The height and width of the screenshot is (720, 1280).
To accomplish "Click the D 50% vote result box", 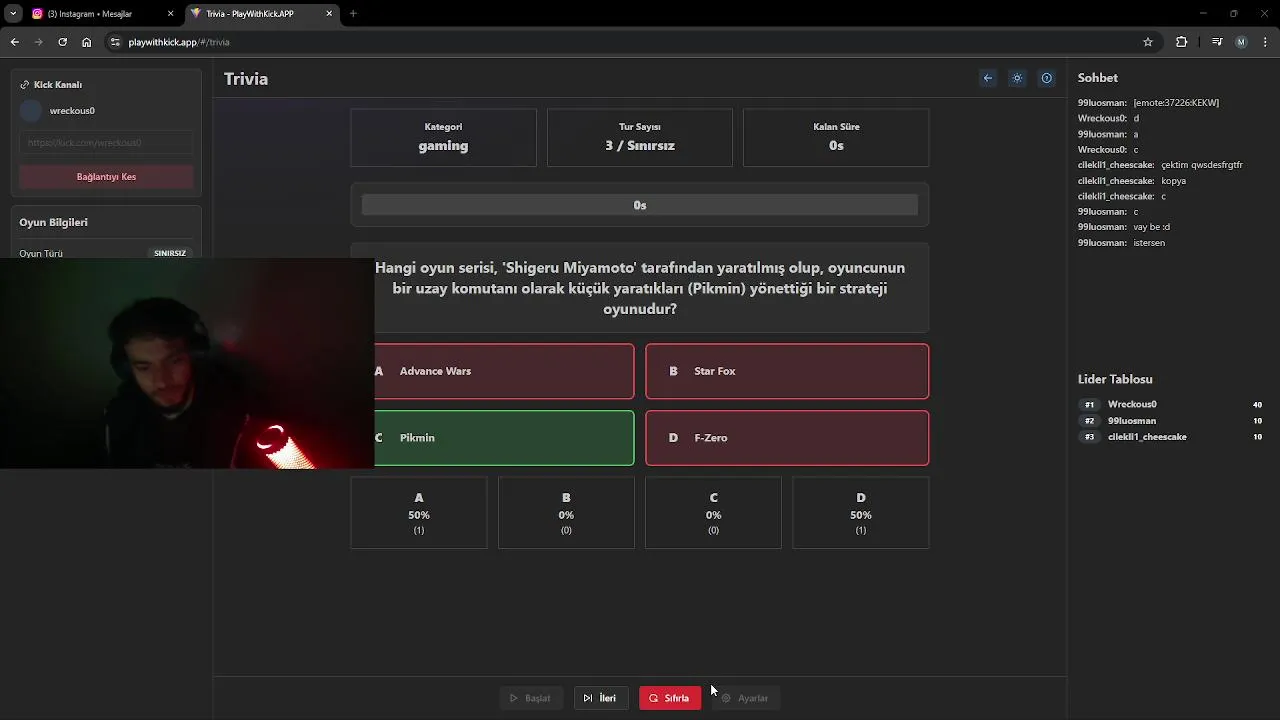I will pos(861,513).
